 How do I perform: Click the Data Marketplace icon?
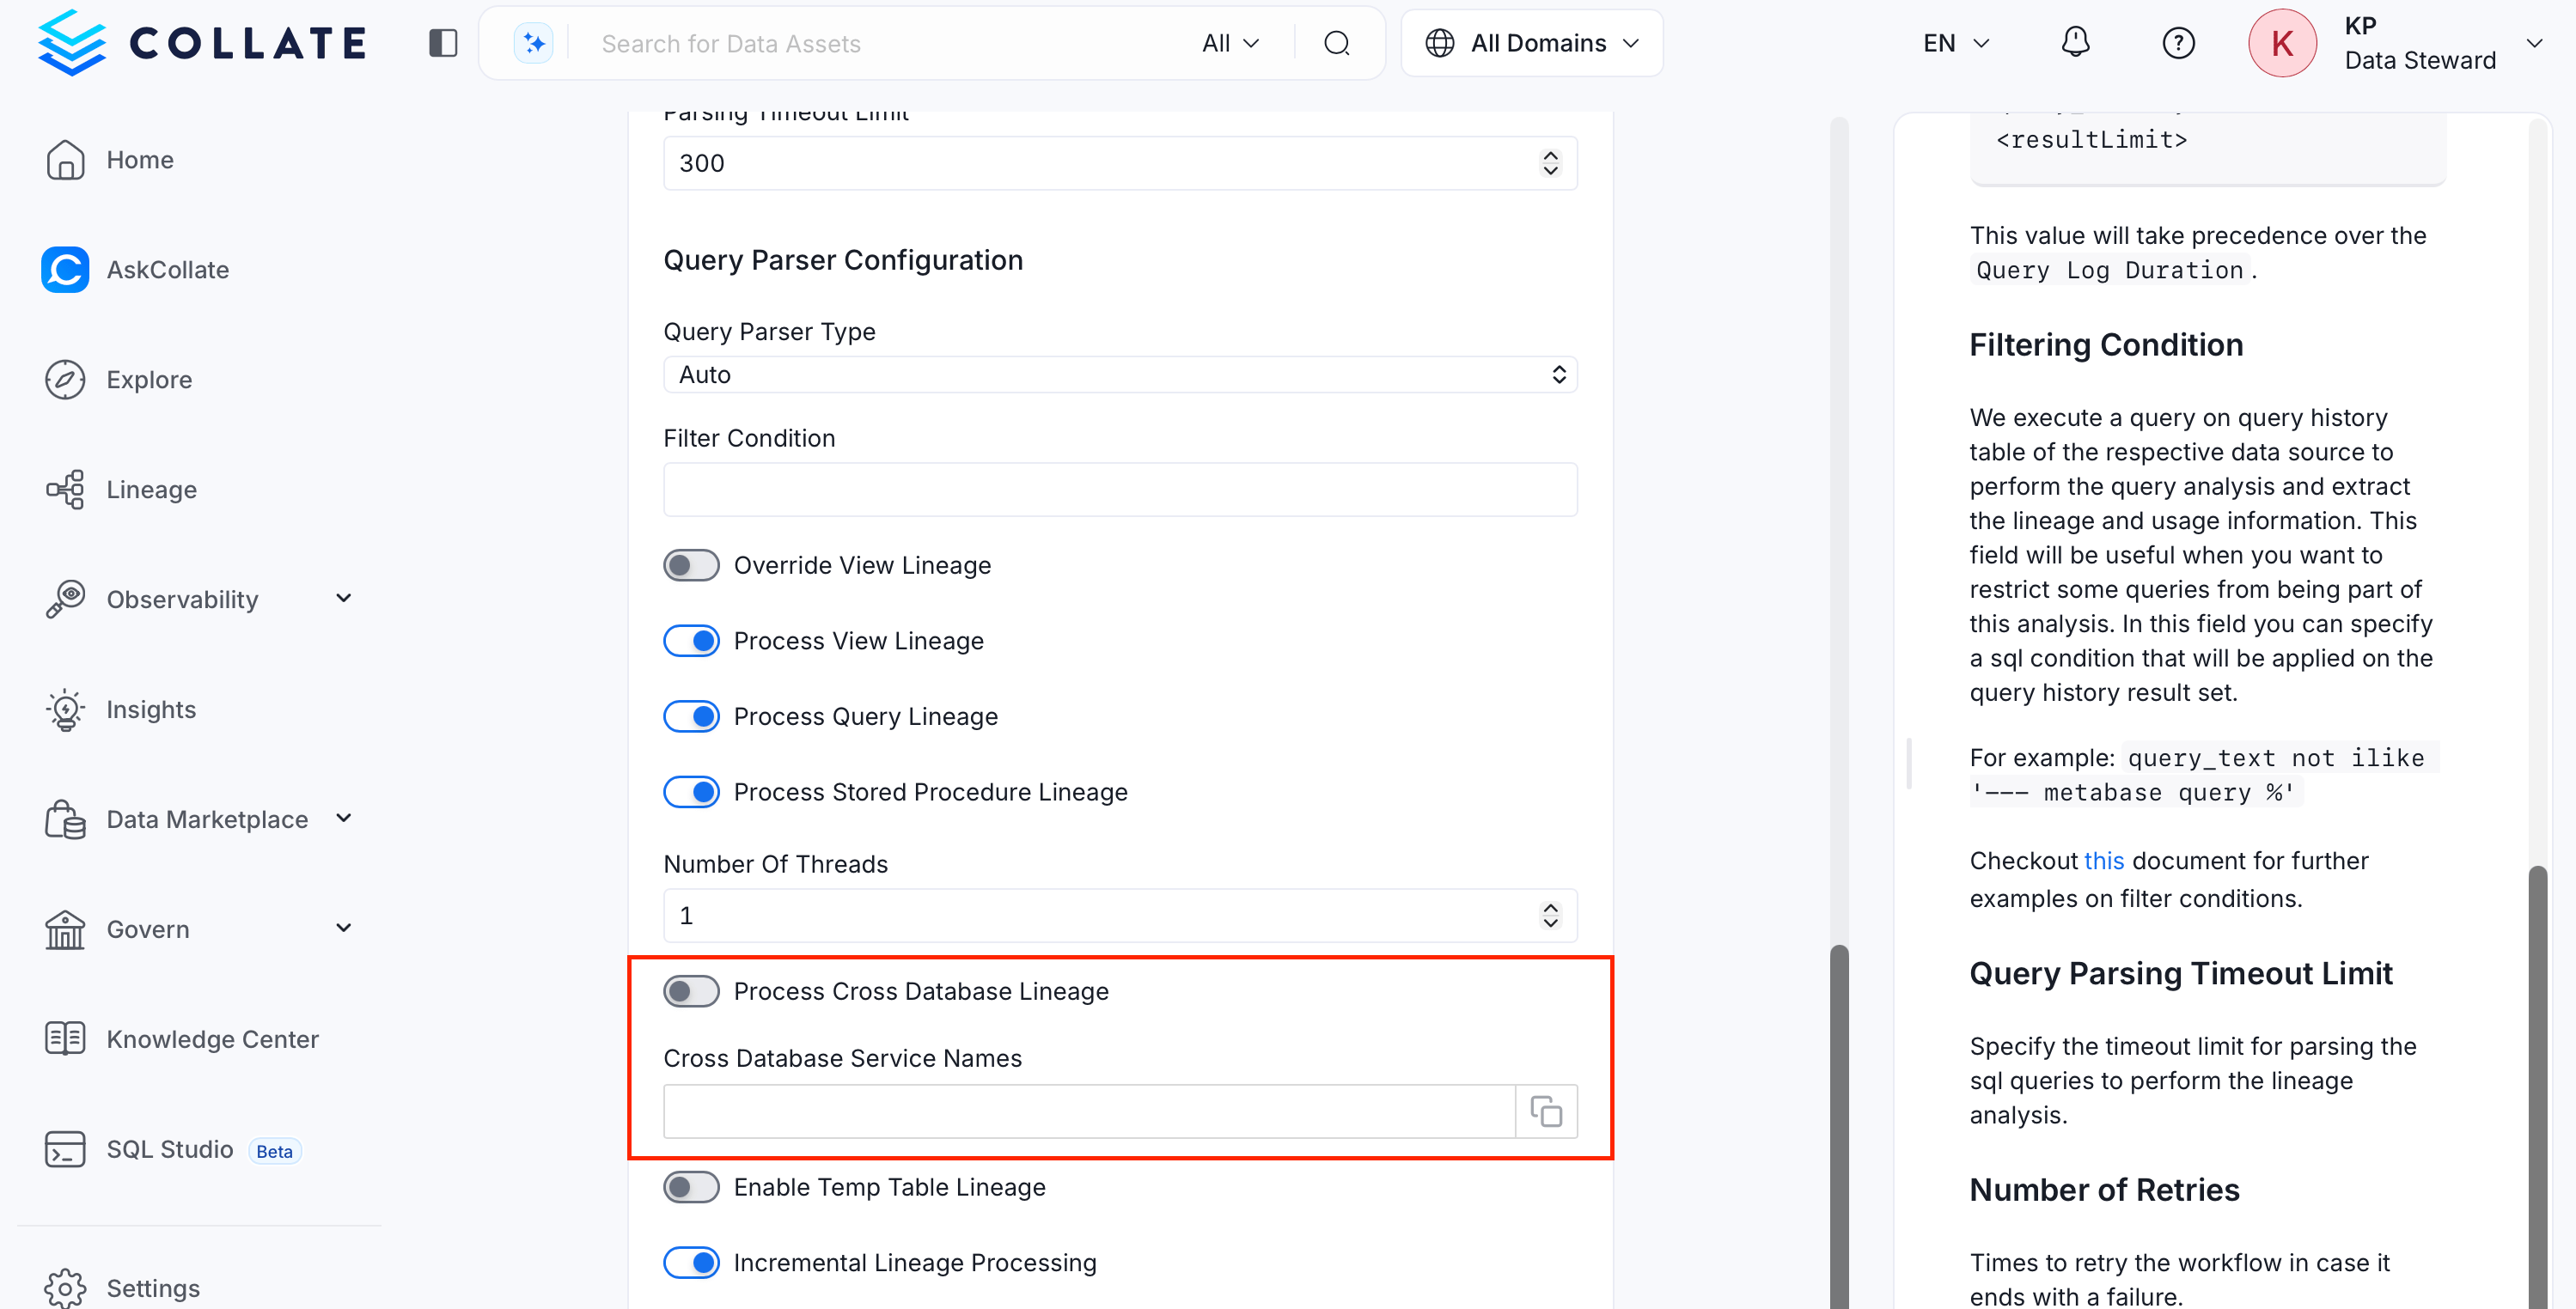[65, 820]
